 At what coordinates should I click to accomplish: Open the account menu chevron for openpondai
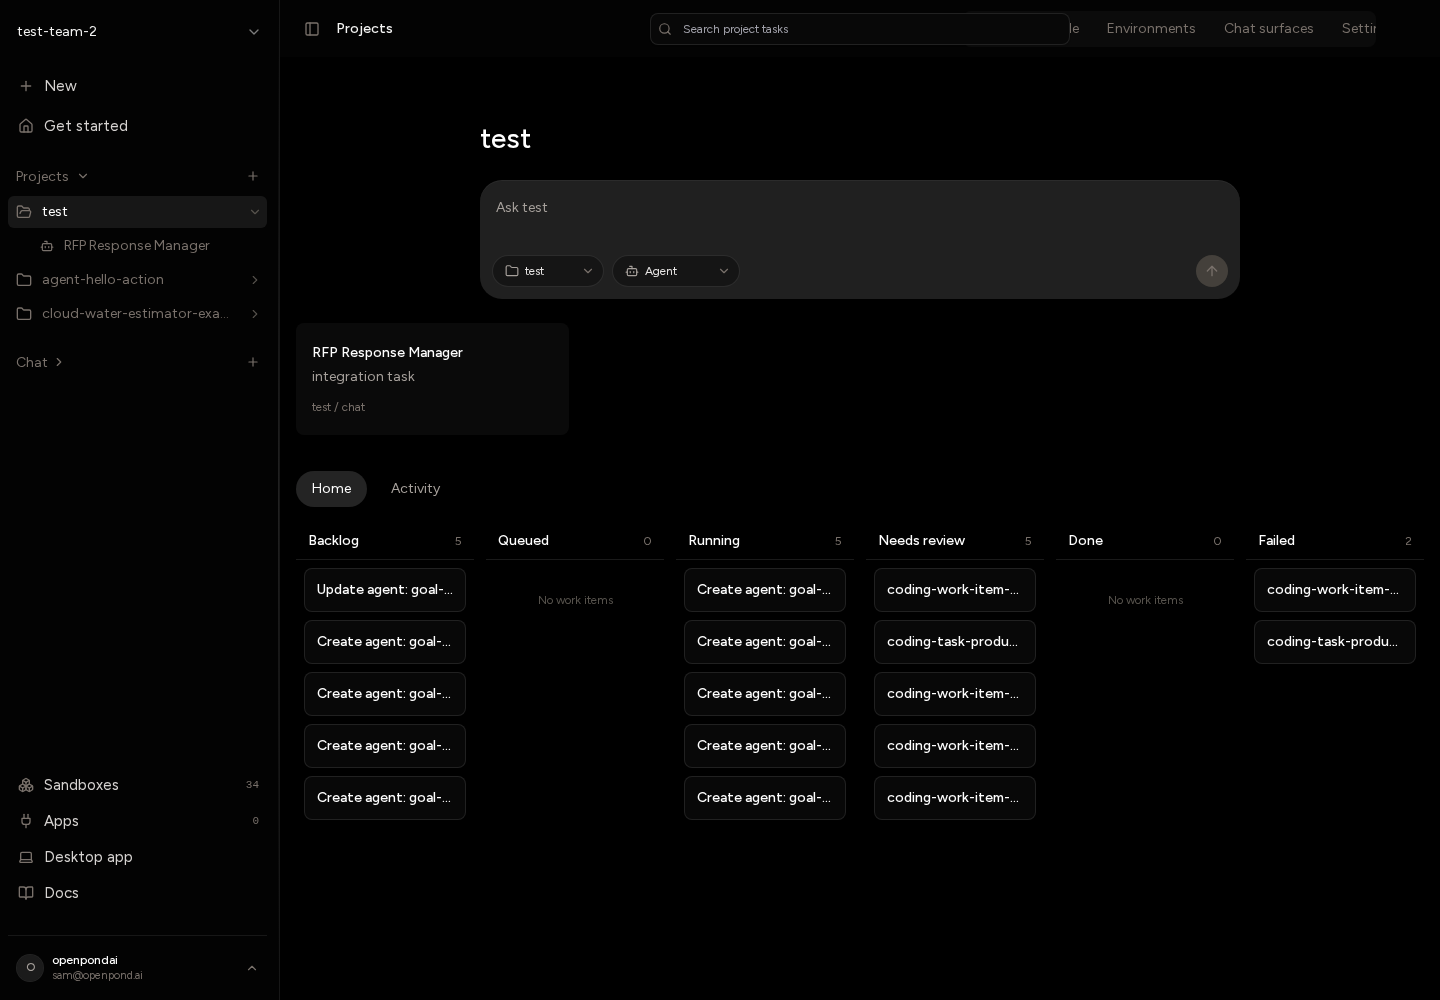[x=252, y=968]
